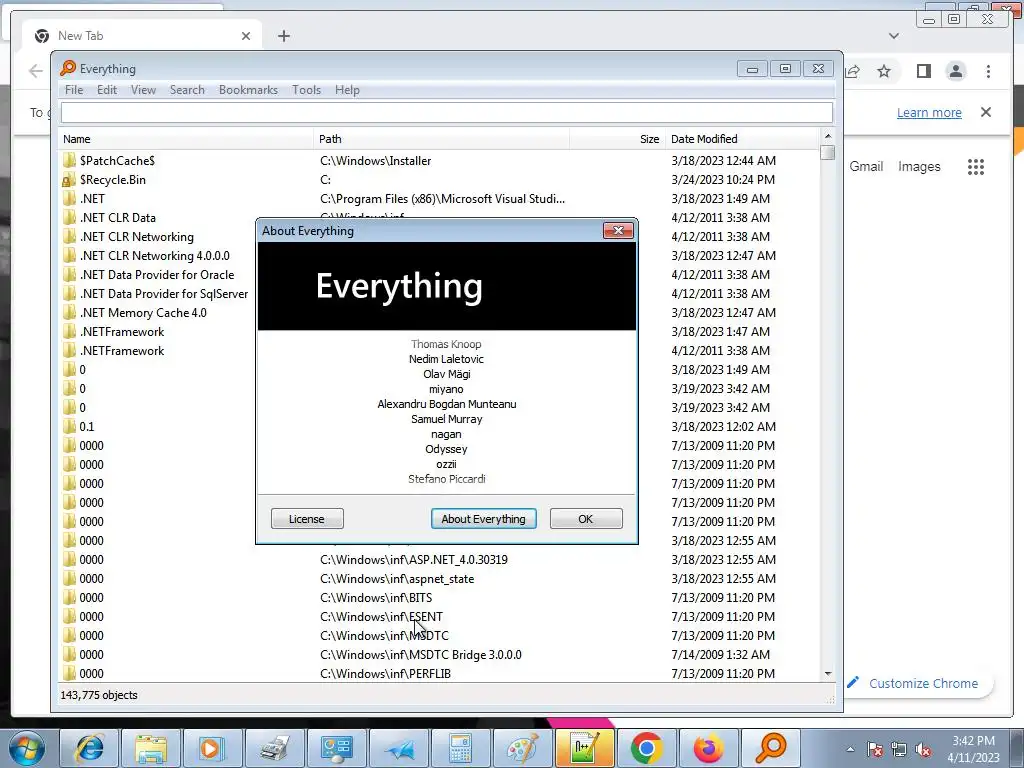Click path C:\Windows\inf\PERFLIB

[385, 673]
